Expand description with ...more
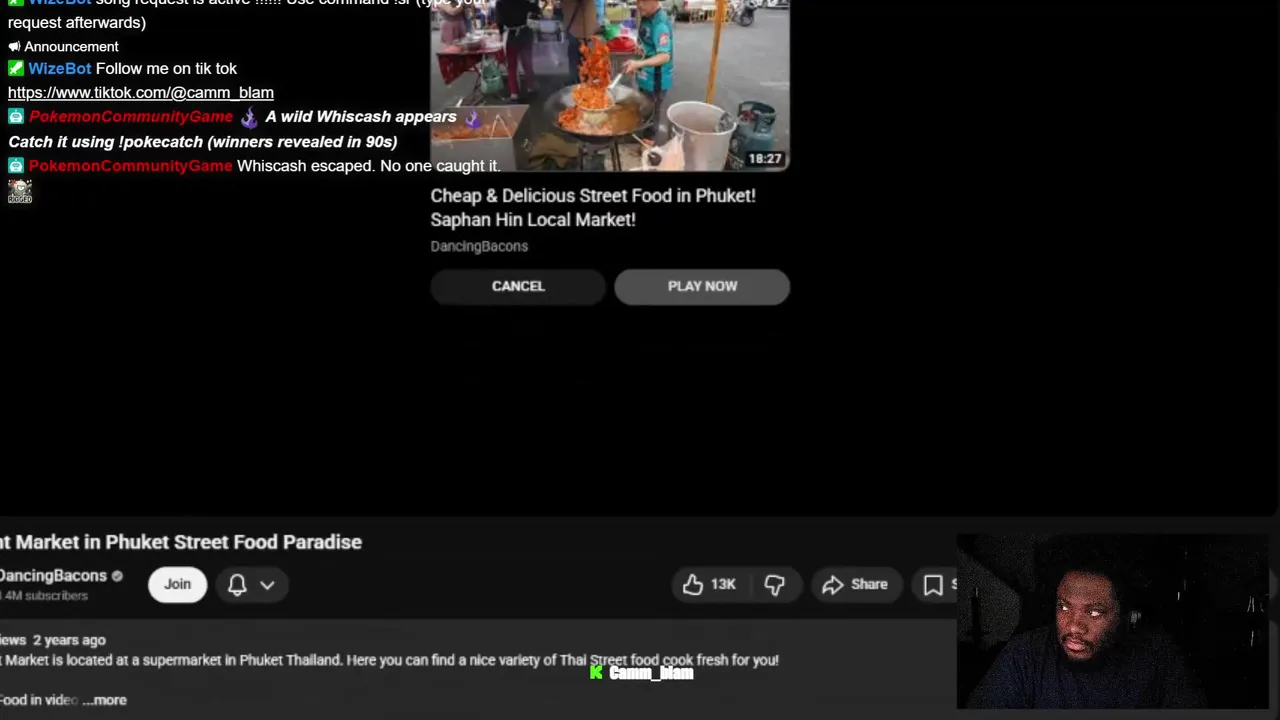The width and height of the screenshot is (1280, 720). (x=104, y=700)
